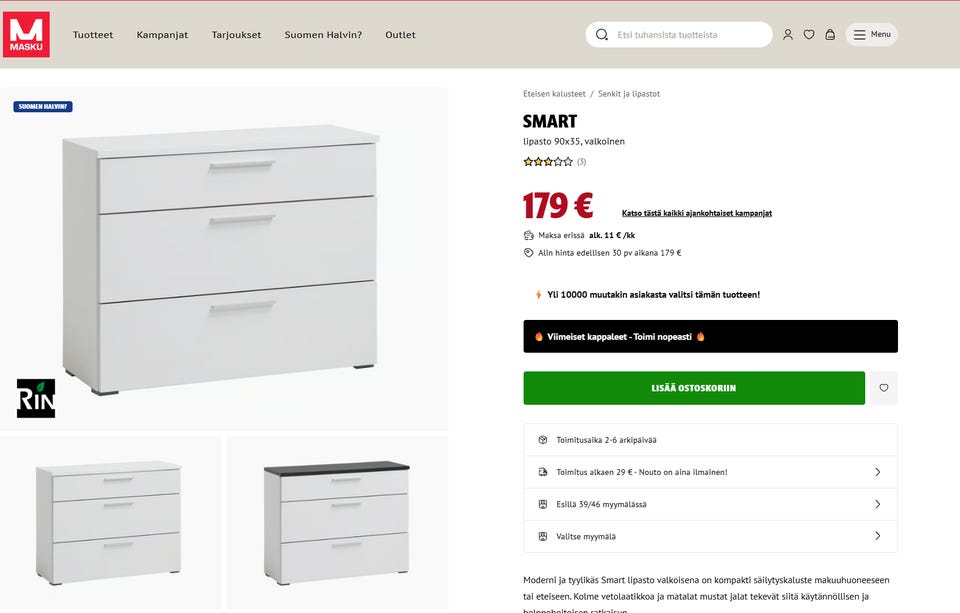Click the Masku logo
The height and width of the screenshot is (613, 960).
pos(26,34)
